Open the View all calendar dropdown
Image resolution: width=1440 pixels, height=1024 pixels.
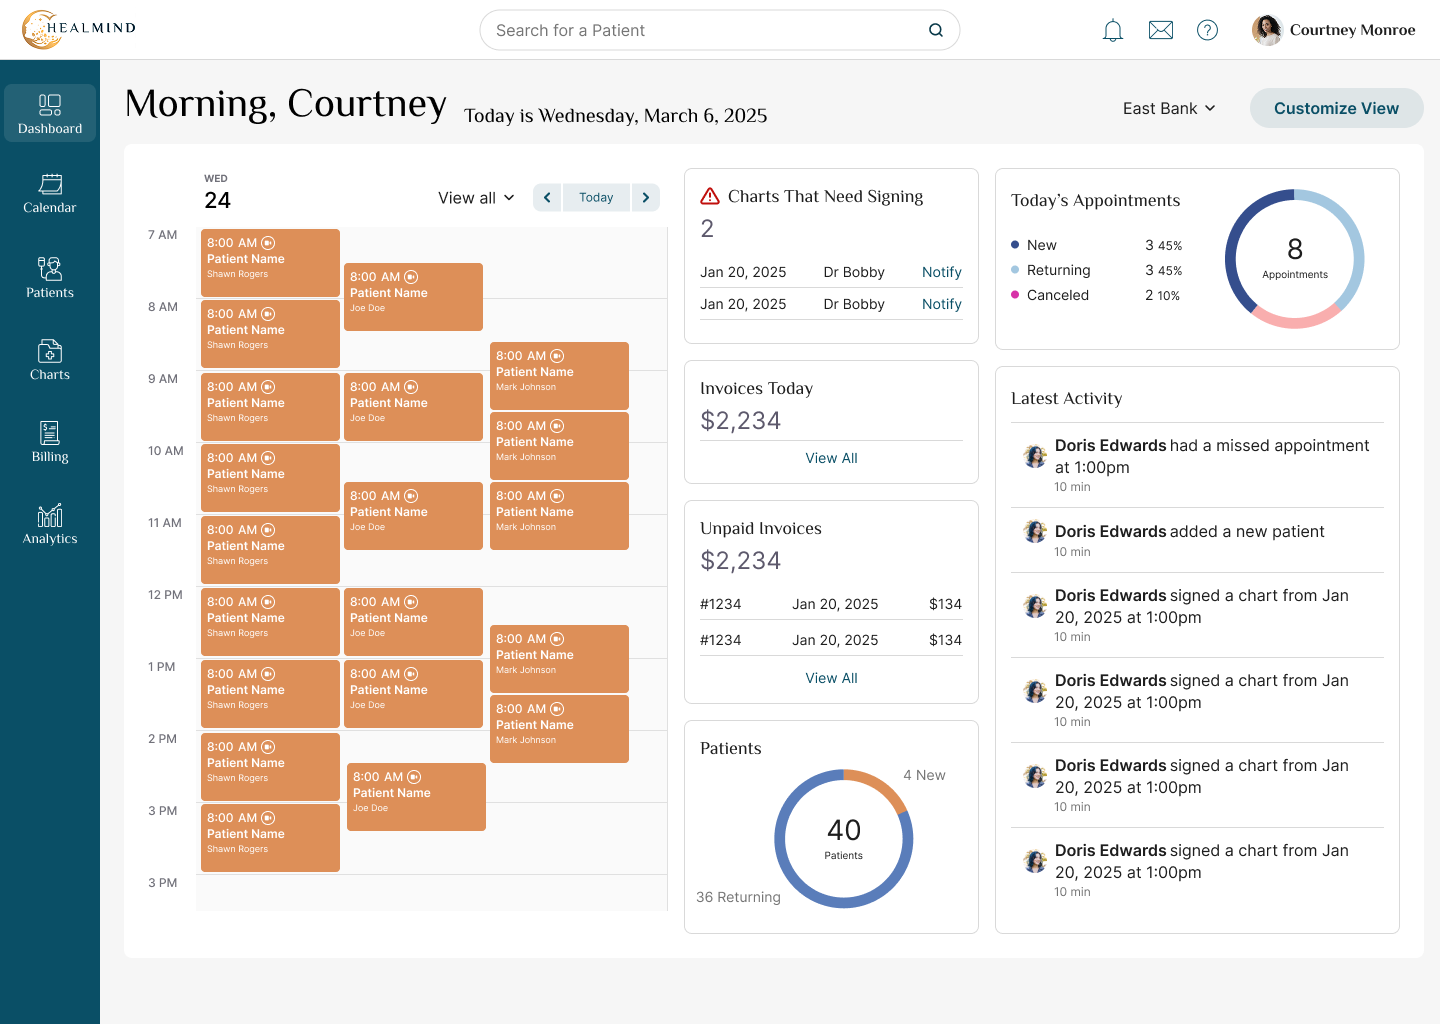coord(476,198)
